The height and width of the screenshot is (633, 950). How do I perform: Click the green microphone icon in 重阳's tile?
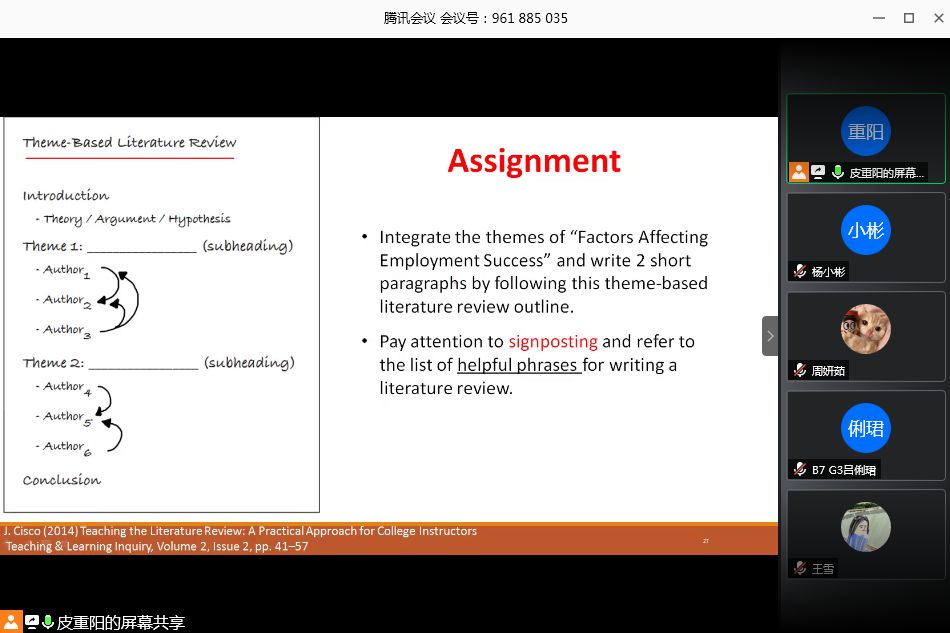[x=837, y=172]
